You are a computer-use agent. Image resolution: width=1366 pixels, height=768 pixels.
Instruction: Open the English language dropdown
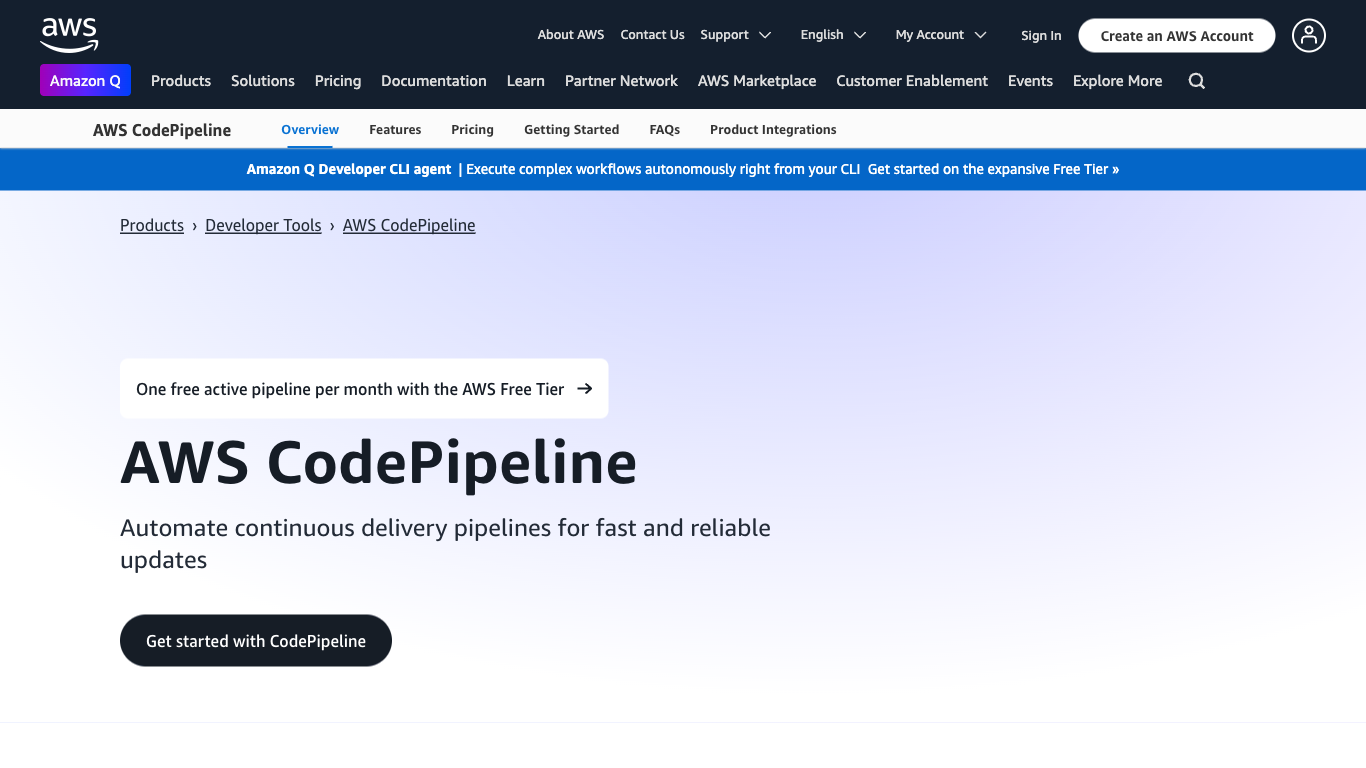click(835, 35)
